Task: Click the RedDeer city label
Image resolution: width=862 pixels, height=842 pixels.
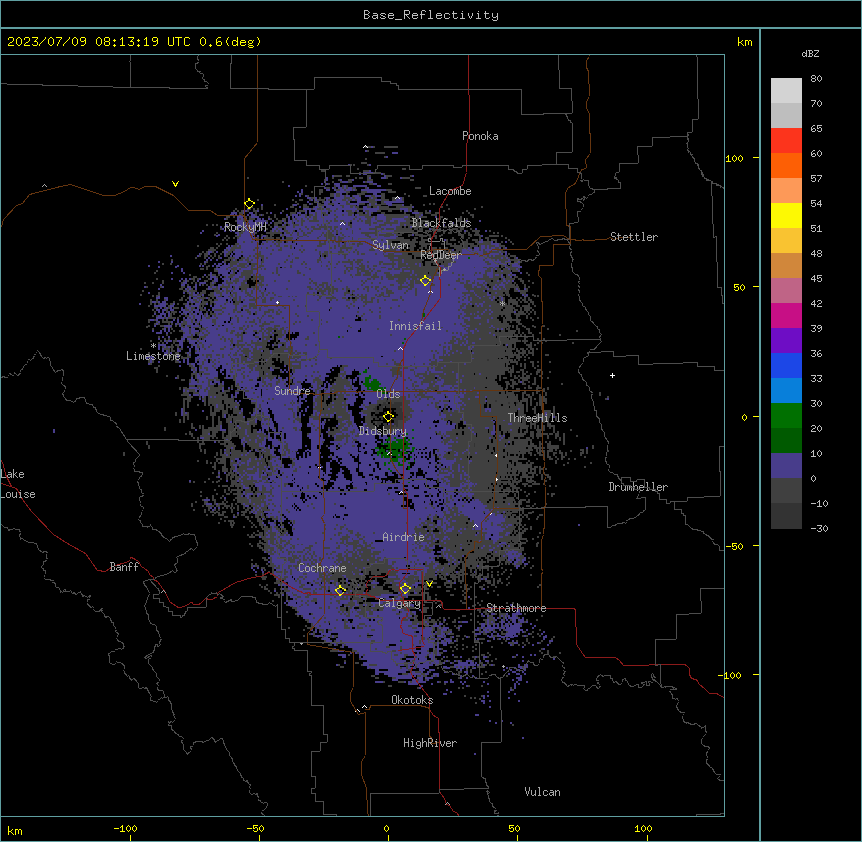Action: 441,255
